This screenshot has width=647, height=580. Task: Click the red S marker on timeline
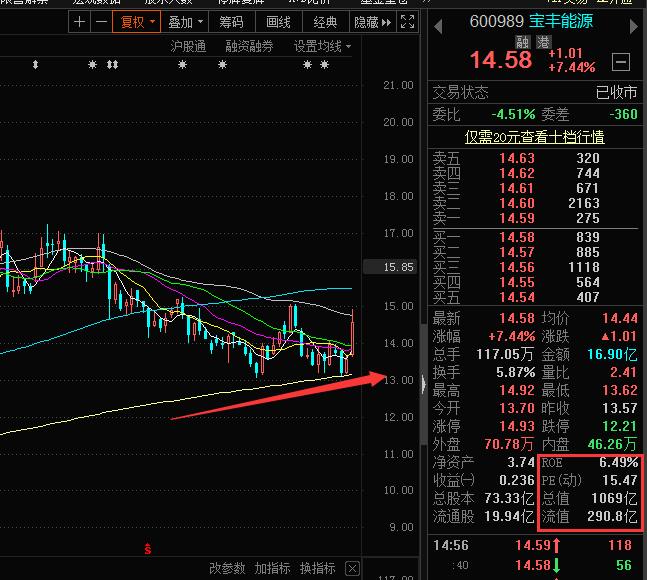point(148,549)
